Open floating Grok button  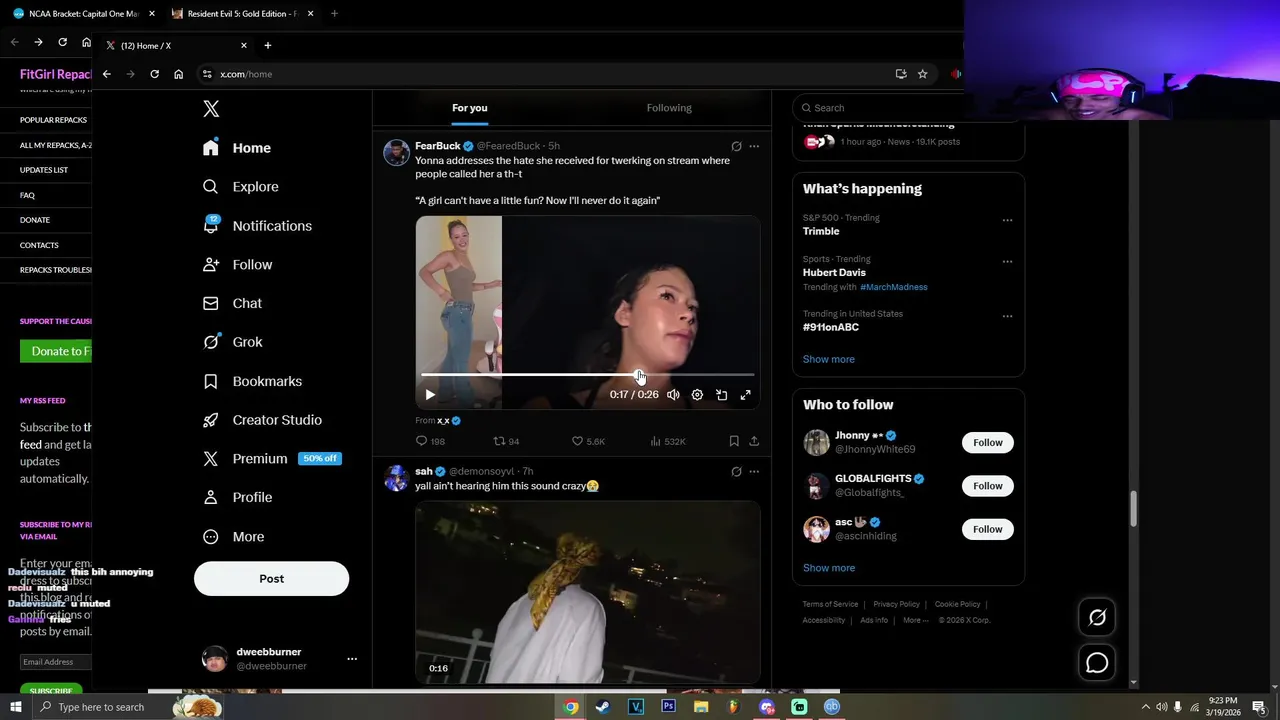click(x=1097, y=618)
